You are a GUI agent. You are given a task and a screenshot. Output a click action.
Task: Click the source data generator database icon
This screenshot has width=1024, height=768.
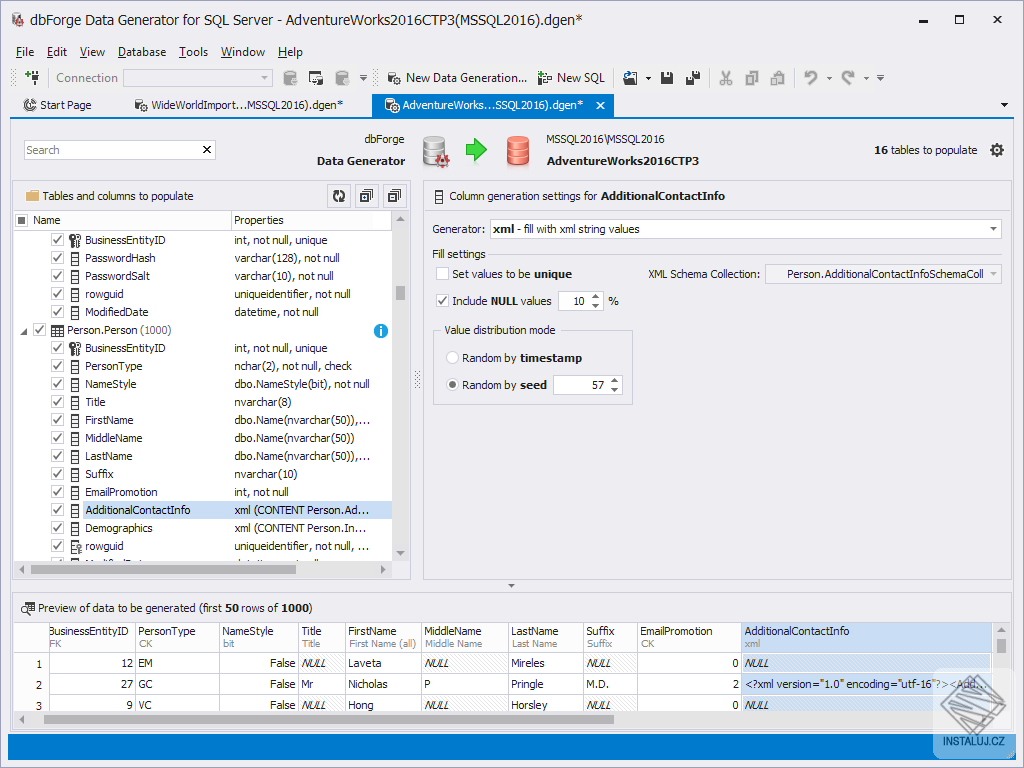click(435, 151)
